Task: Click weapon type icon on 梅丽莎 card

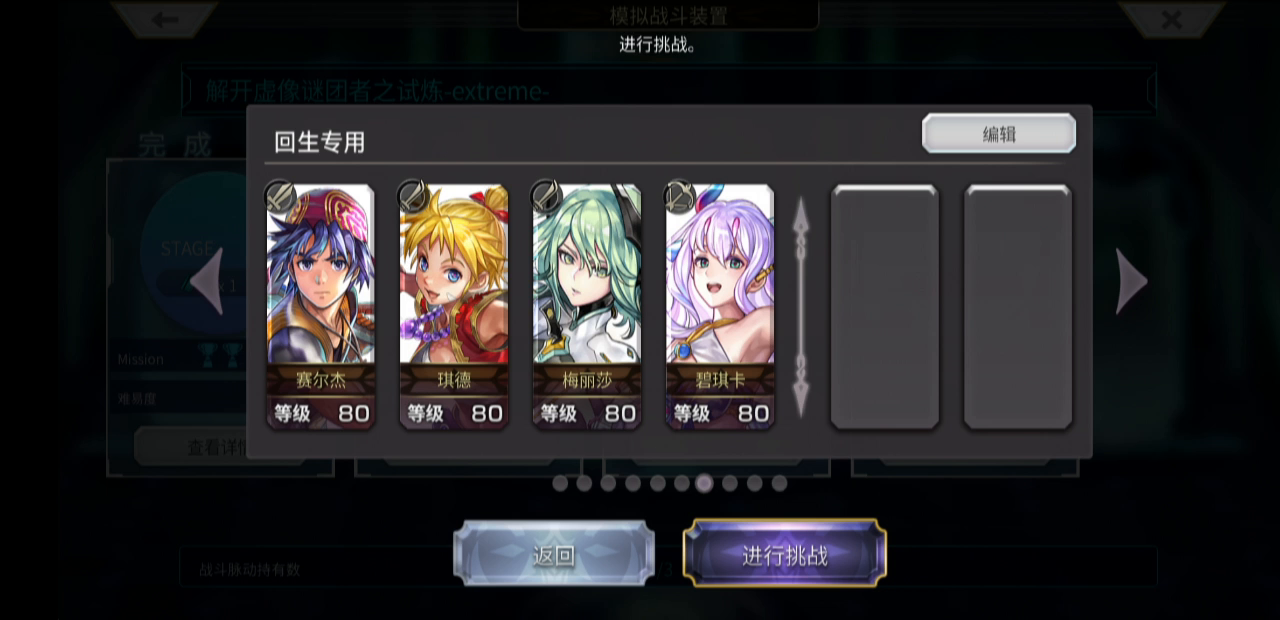Action: click(546, 194)
